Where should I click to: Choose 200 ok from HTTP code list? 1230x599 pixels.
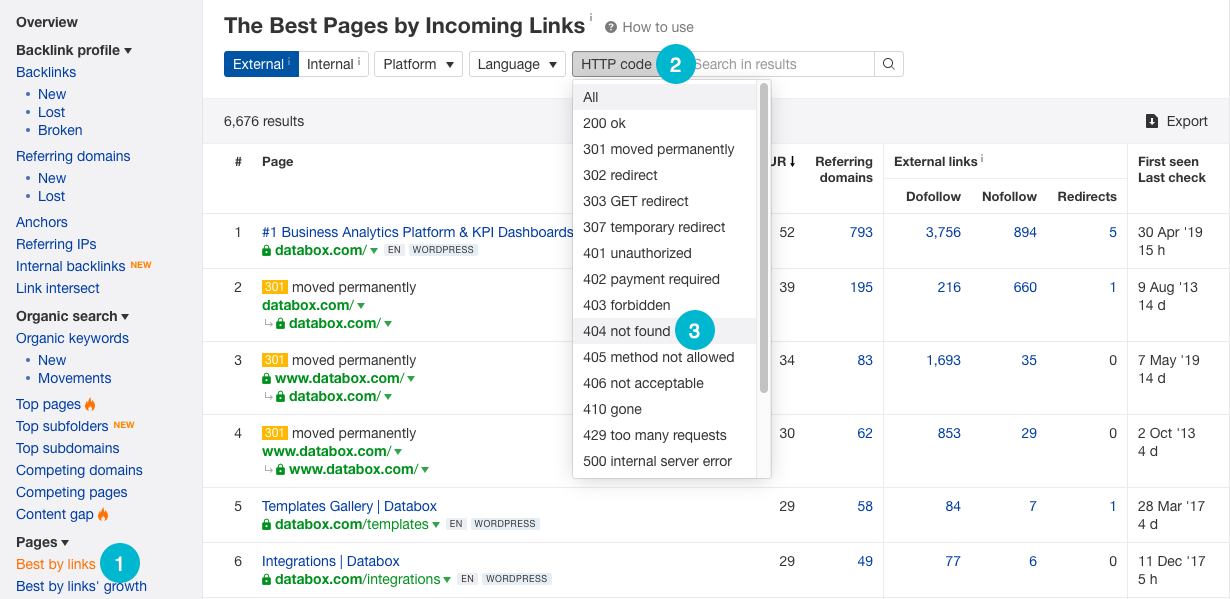coord(604,123)
